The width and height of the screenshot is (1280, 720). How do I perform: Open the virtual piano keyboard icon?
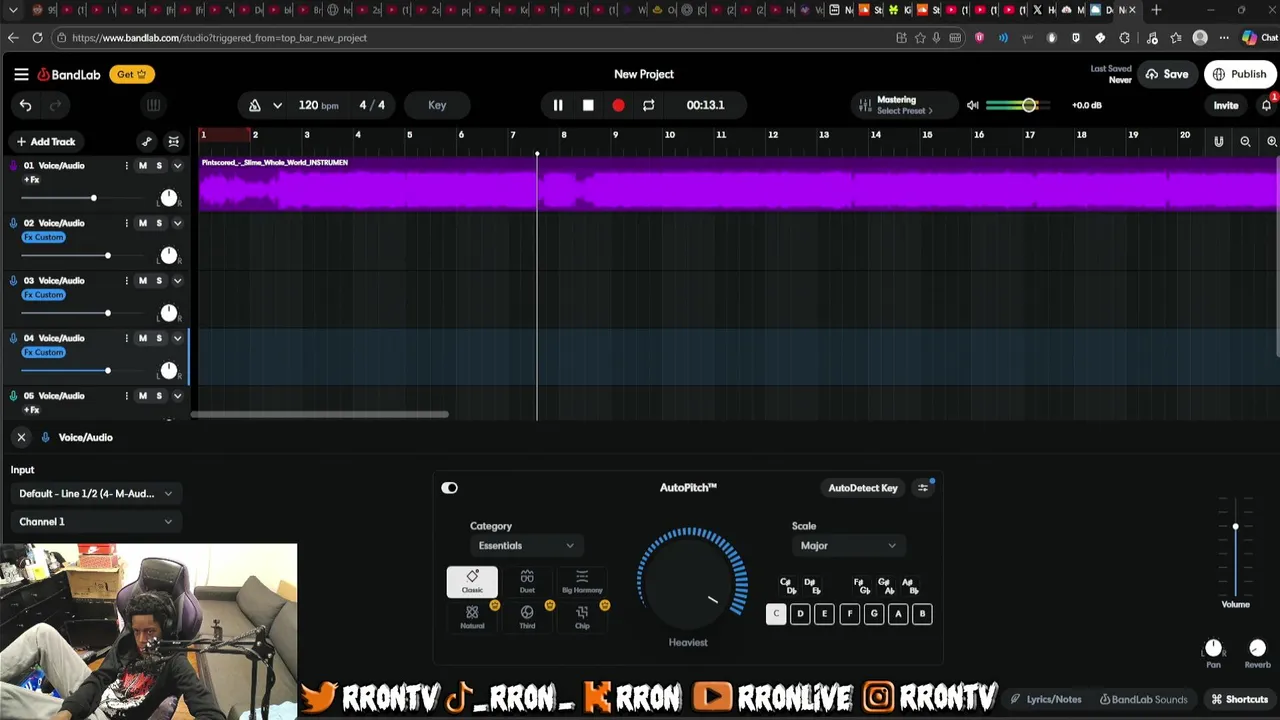[153, 105]
